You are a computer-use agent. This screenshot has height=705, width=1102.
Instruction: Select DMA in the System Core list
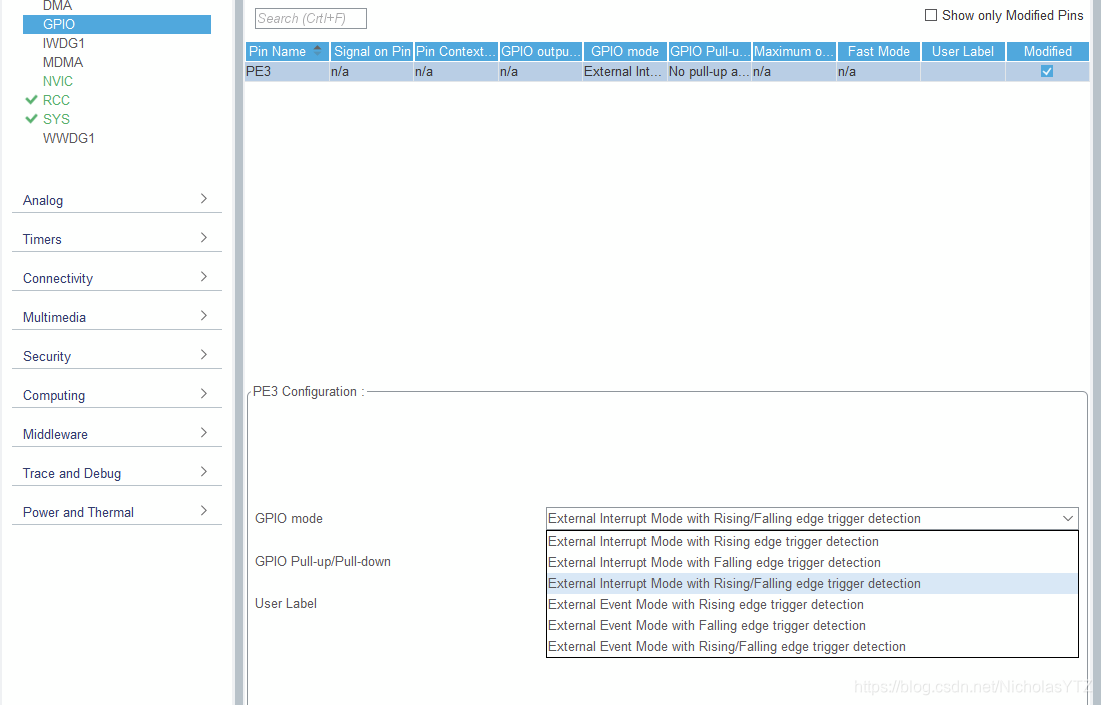[x=57, y=6]
